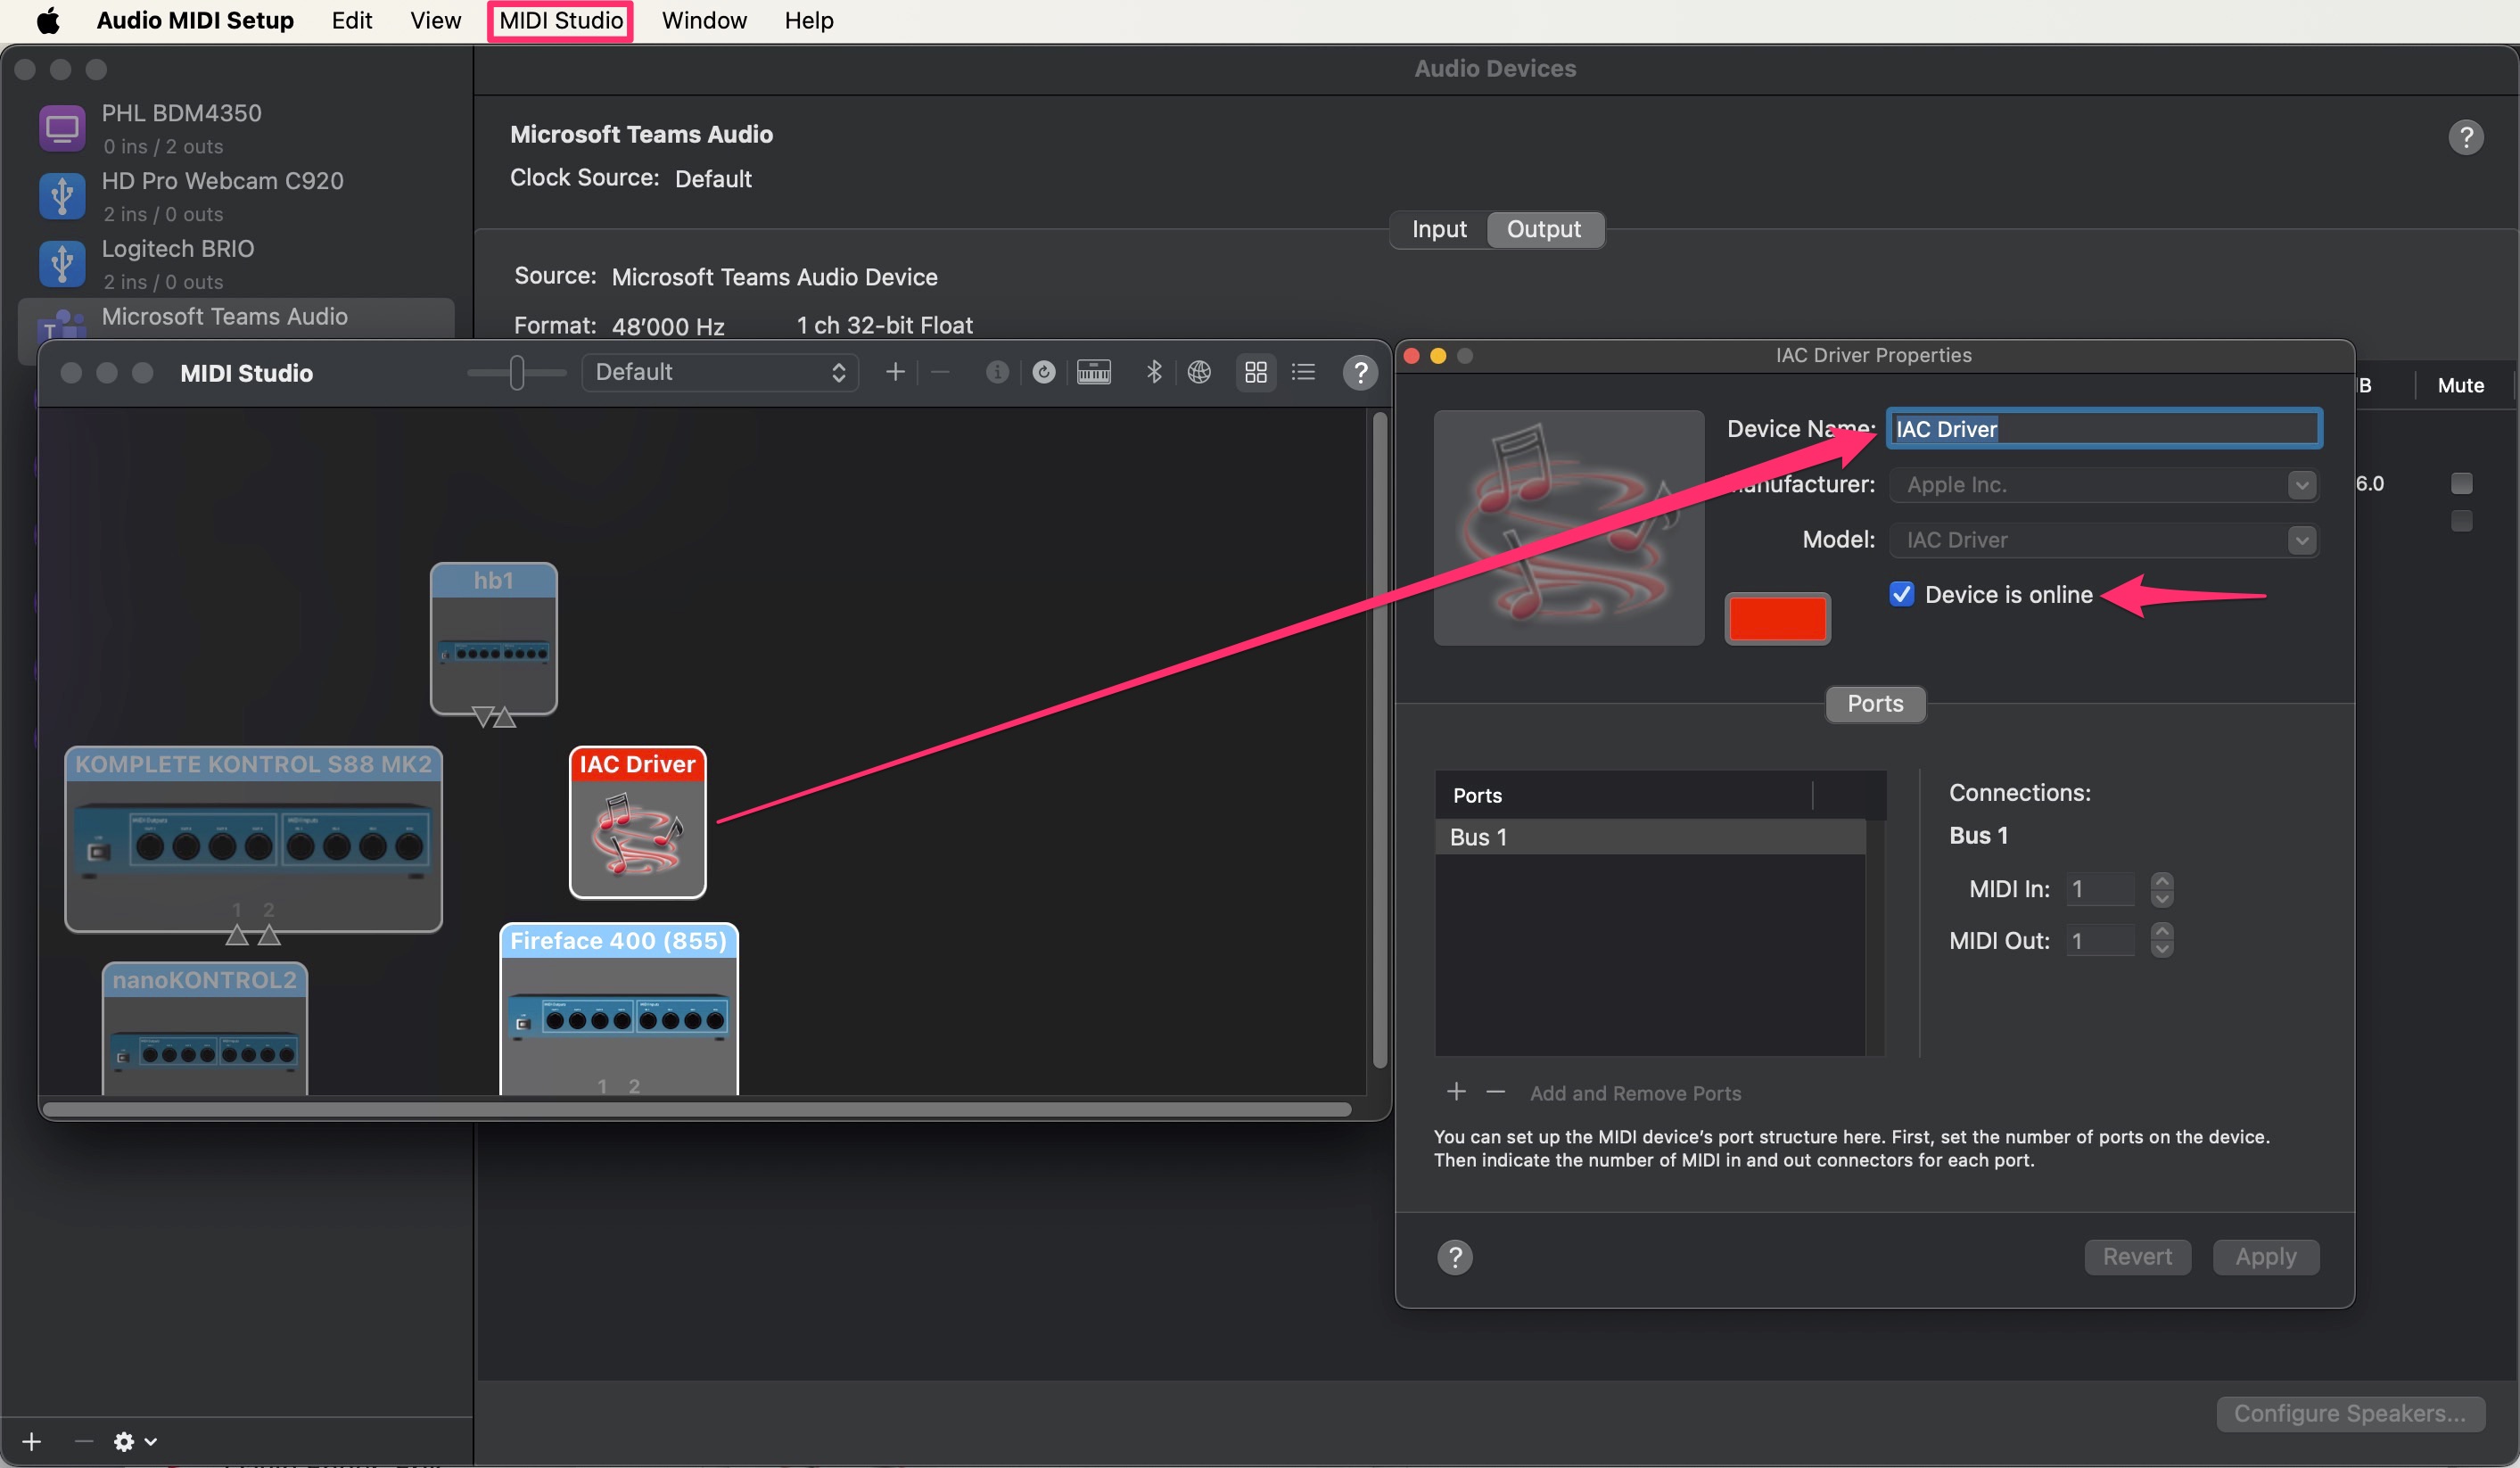Switch to the Input tab
The height and width of the screenshot is (1468, 2520).
pyautogui.click(x=1438, y=229)
